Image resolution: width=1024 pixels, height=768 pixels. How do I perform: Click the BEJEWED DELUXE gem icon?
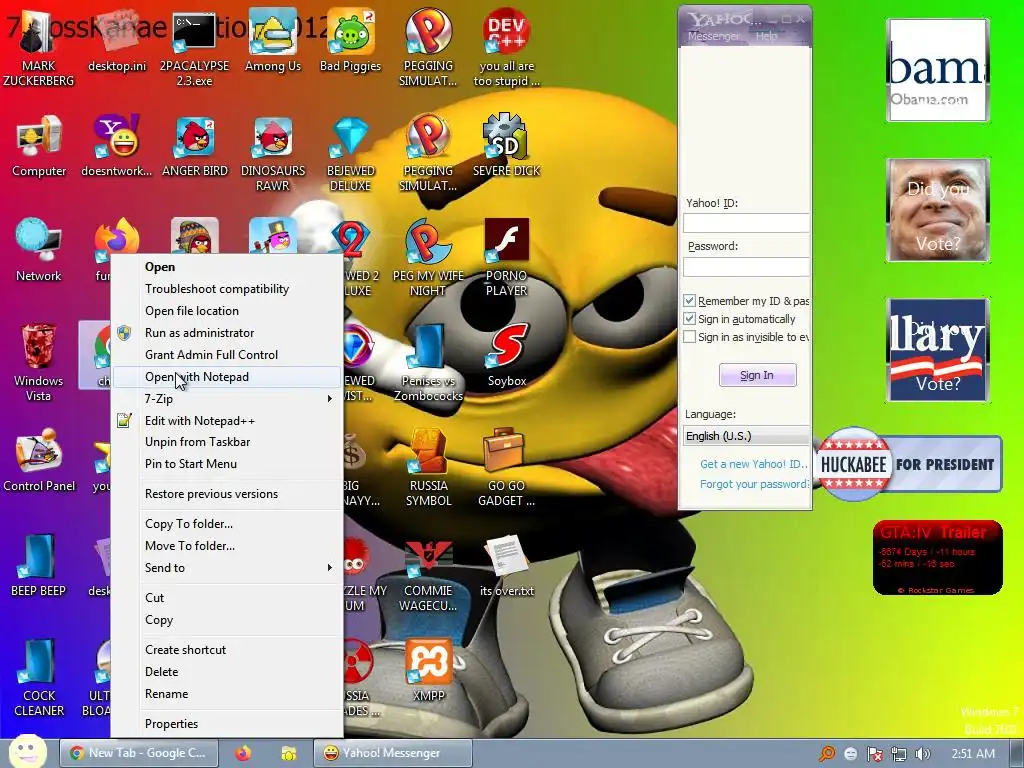[350, 153]
